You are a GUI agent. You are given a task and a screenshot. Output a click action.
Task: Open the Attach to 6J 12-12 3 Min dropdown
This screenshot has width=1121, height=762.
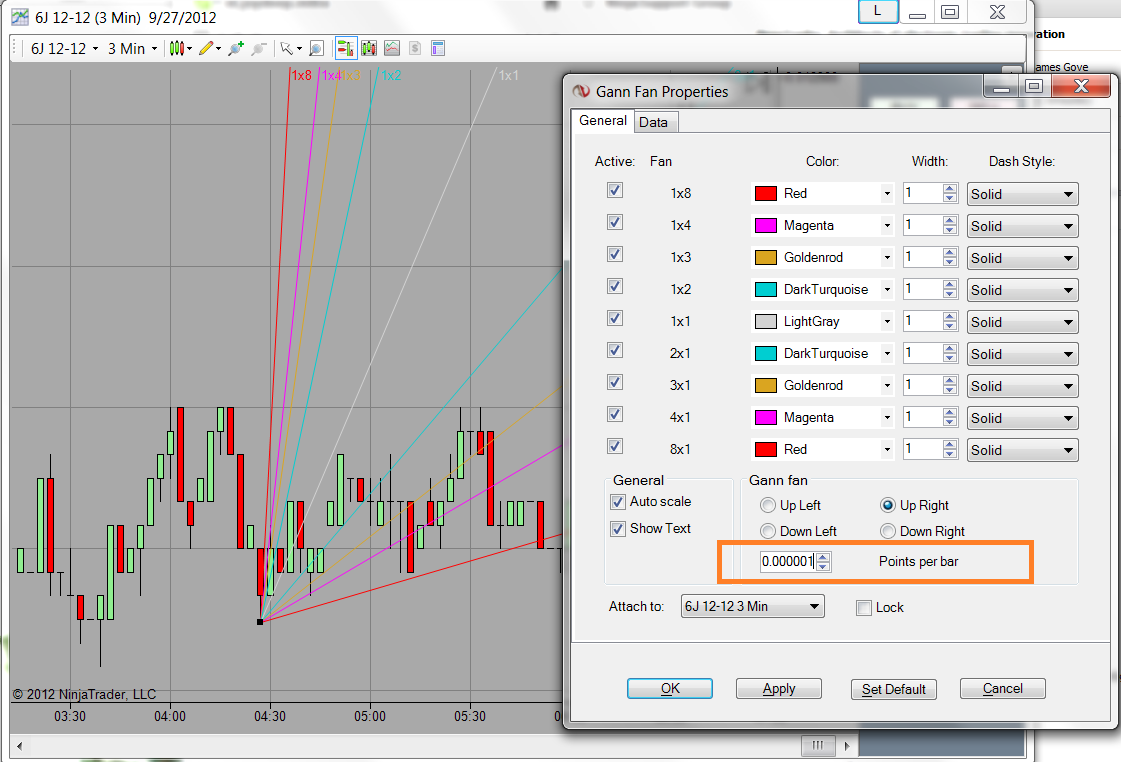[752, 606]
